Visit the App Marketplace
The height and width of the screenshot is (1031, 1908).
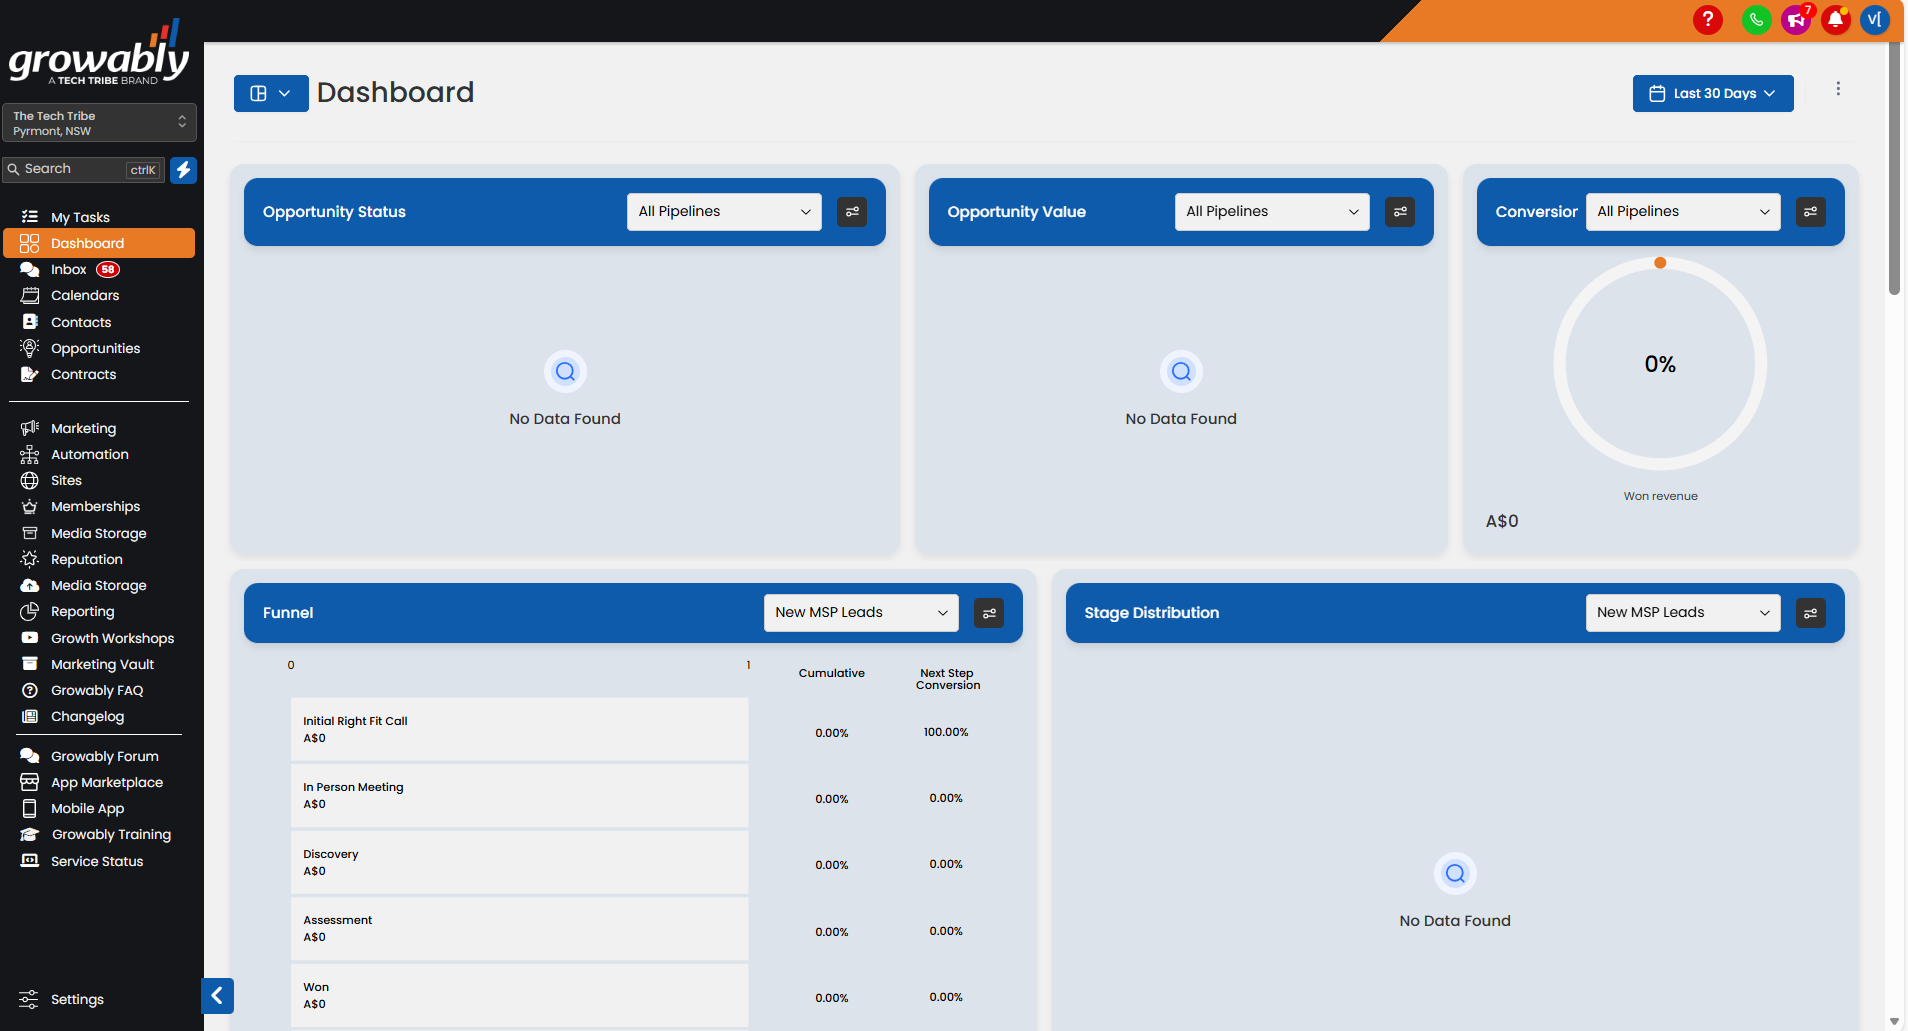[106, 782]
